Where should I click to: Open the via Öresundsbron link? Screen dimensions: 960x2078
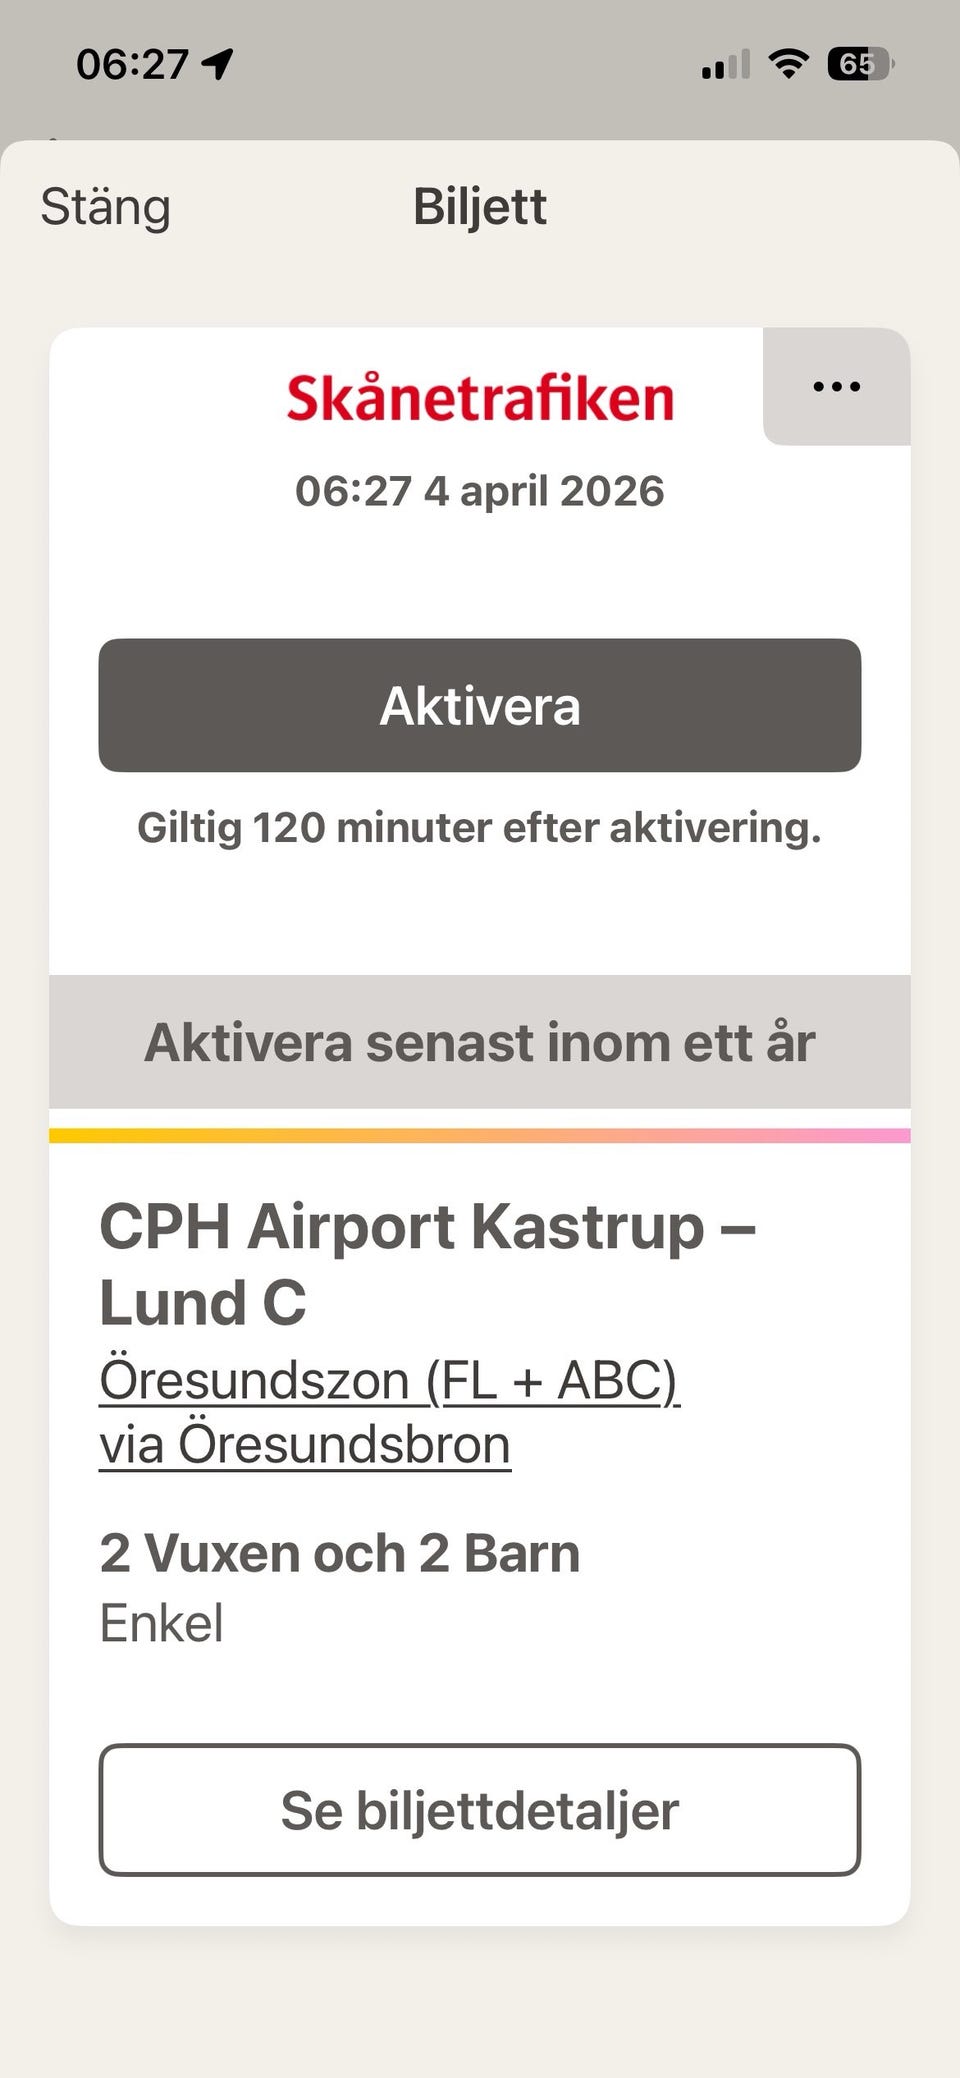click(x=305, y=1445)
